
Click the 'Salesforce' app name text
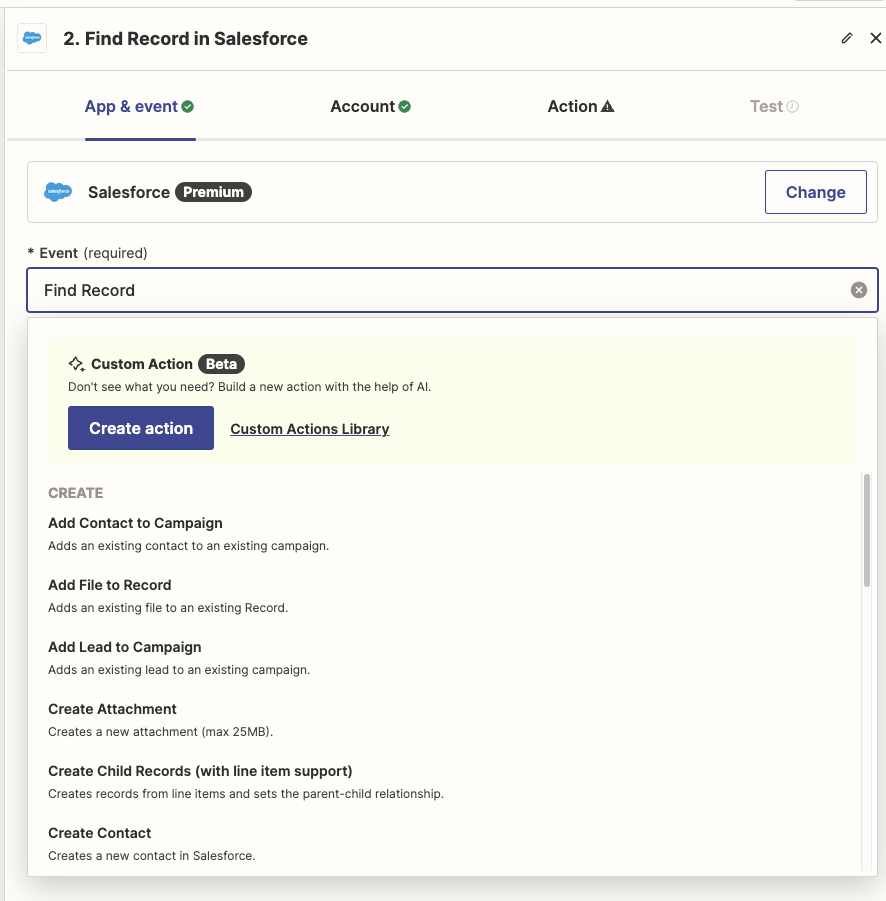tap(129, 192)
